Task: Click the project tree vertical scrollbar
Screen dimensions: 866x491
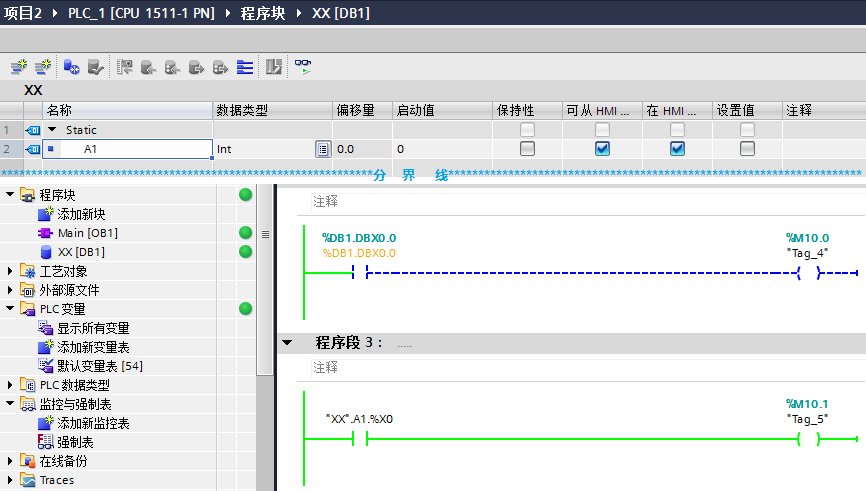Action: click(x=265, y=282)
